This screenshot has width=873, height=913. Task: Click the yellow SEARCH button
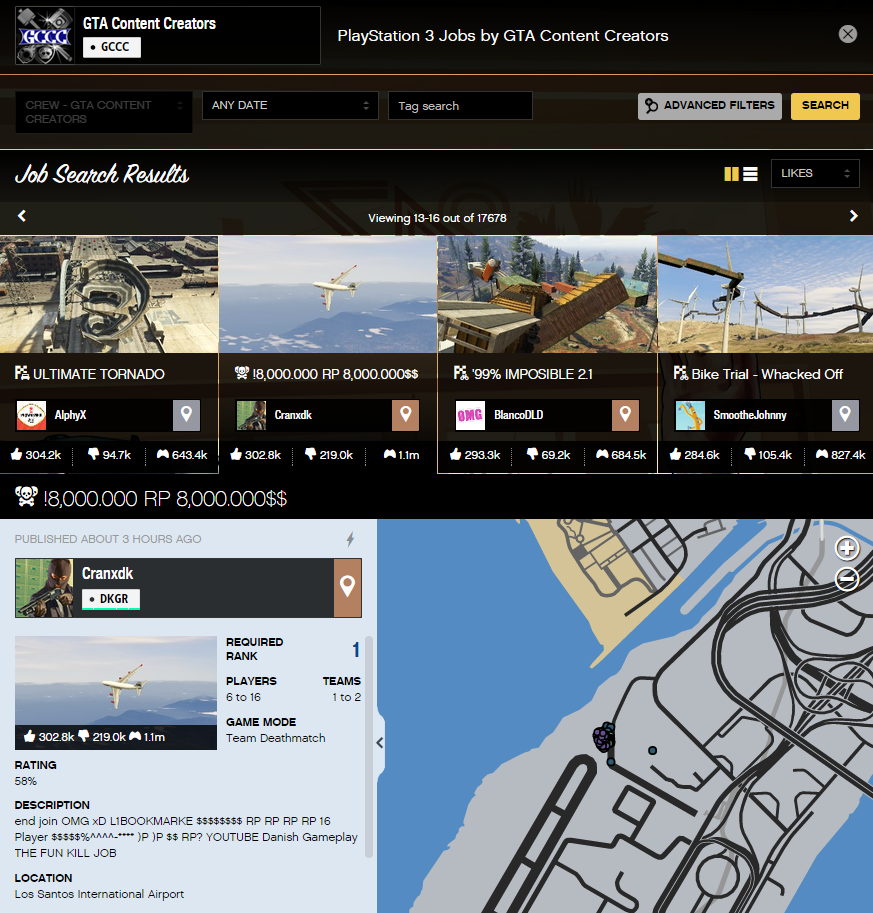(x=824, y=106)
